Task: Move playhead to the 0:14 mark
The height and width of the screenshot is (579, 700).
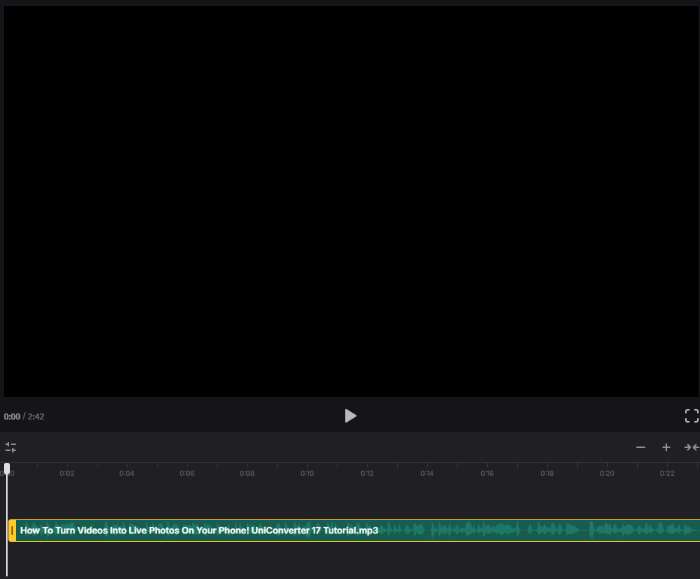Action: point(427,473)
